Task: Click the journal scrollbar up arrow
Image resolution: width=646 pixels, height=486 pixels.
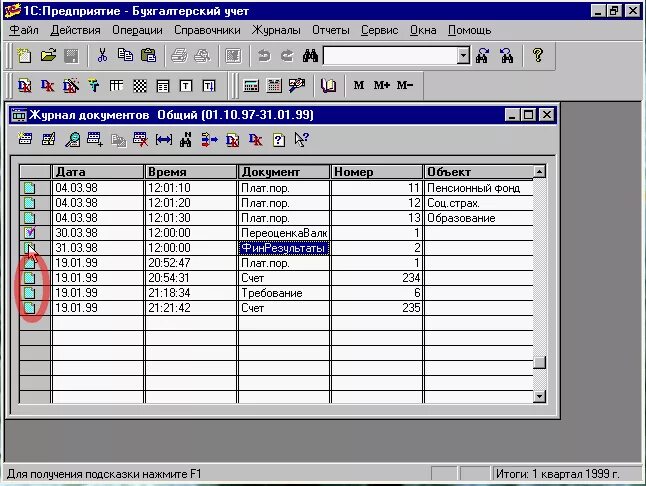Action: pos(539,171)
